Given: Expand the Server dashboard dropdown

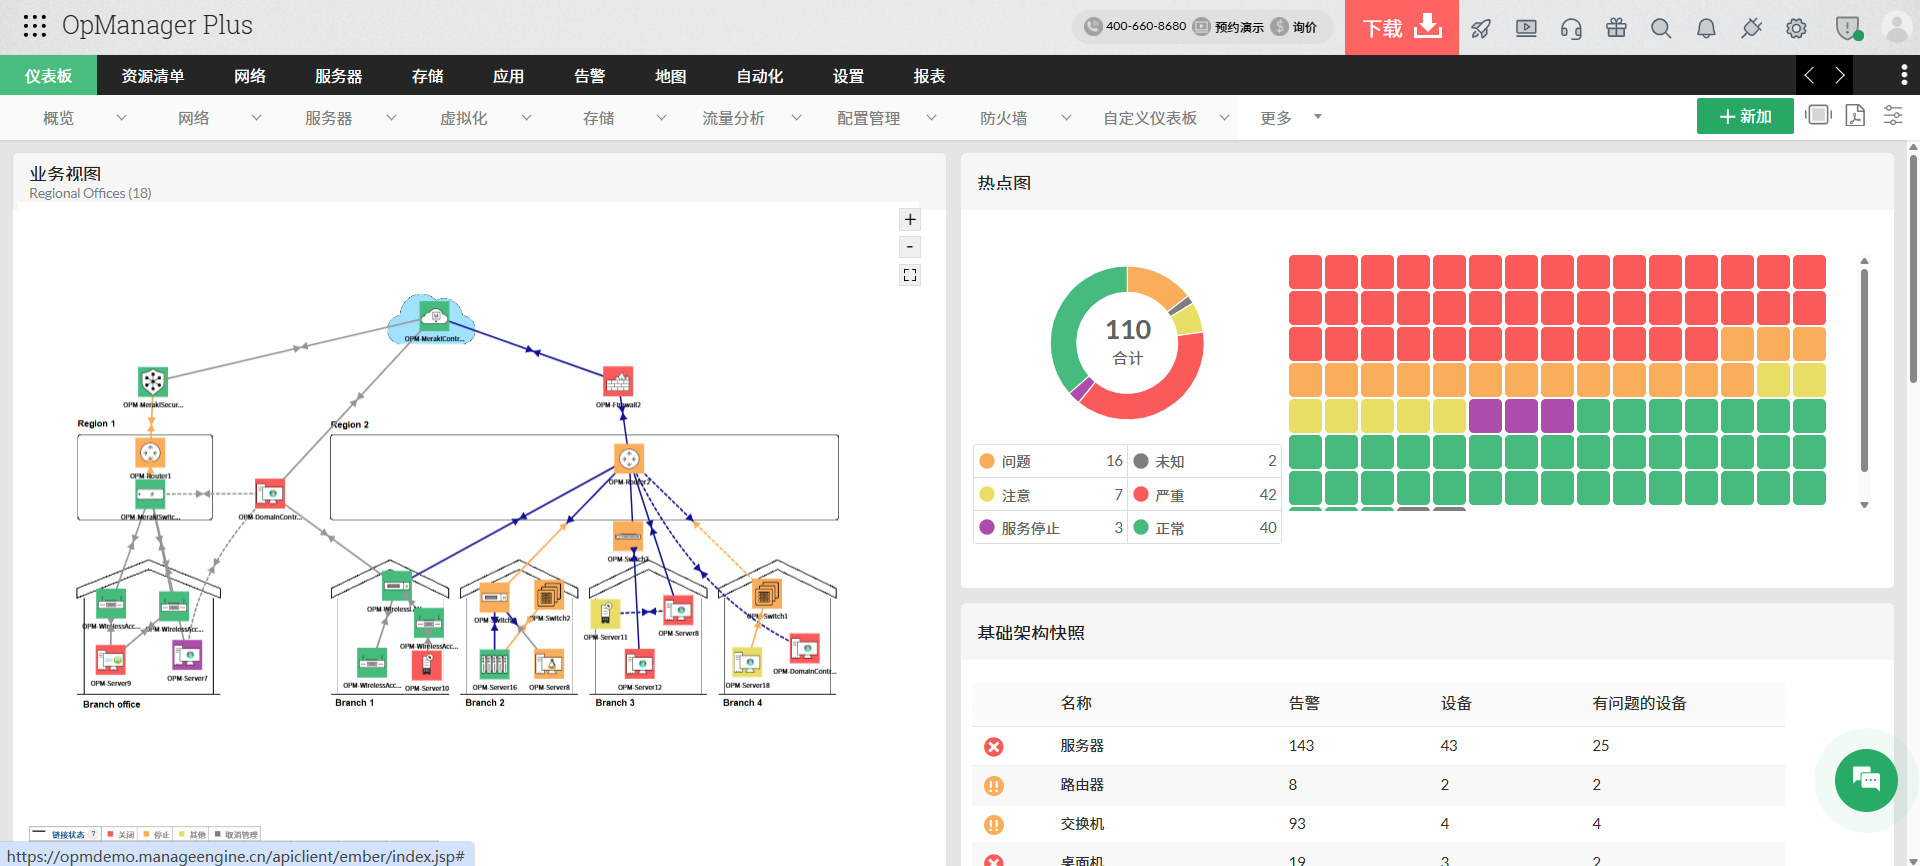Looking at the screenshot, I should 391,118.
